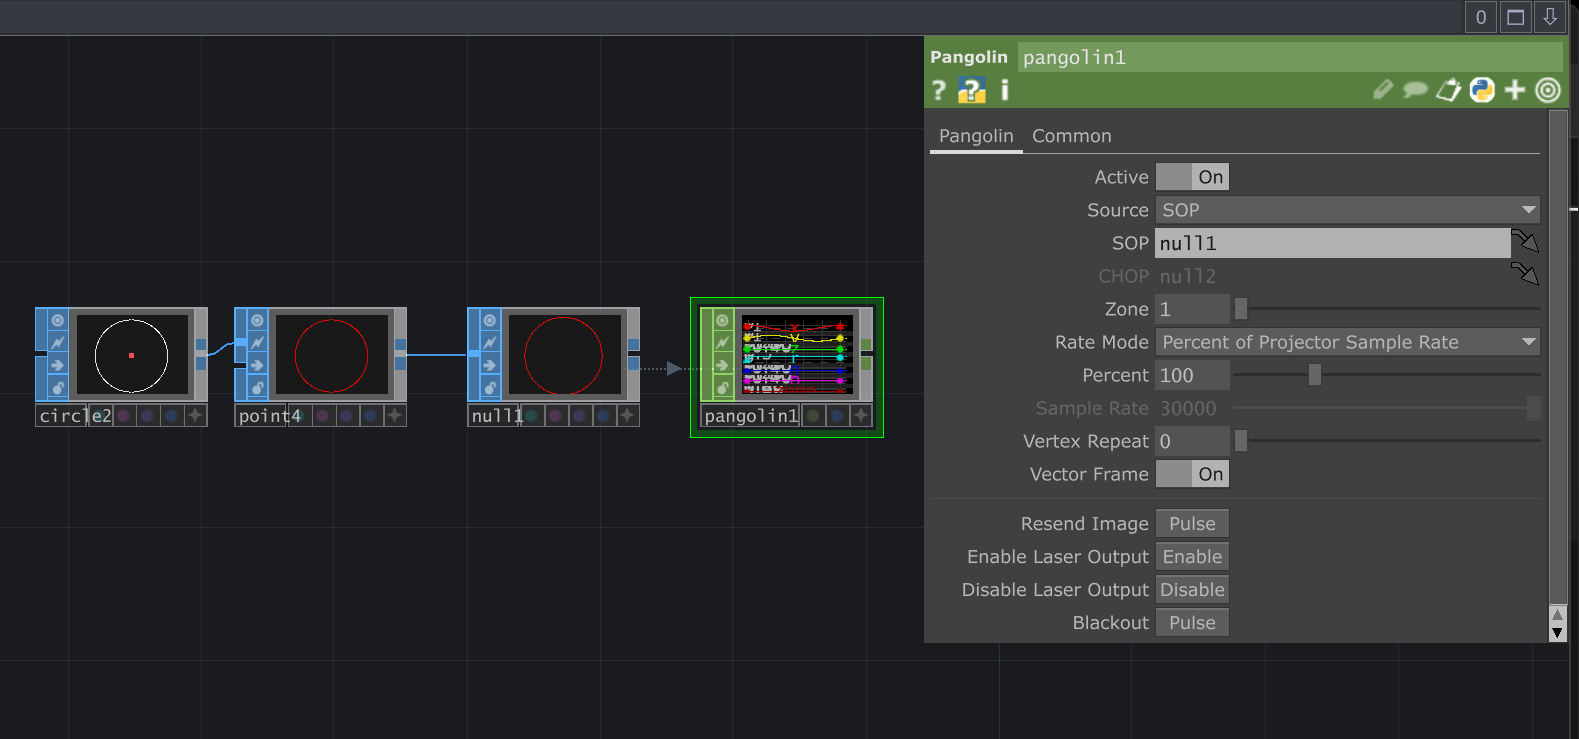
Task: Activate viewer plus flag on pangolin1 node
Action: click(x=860, y=415)
